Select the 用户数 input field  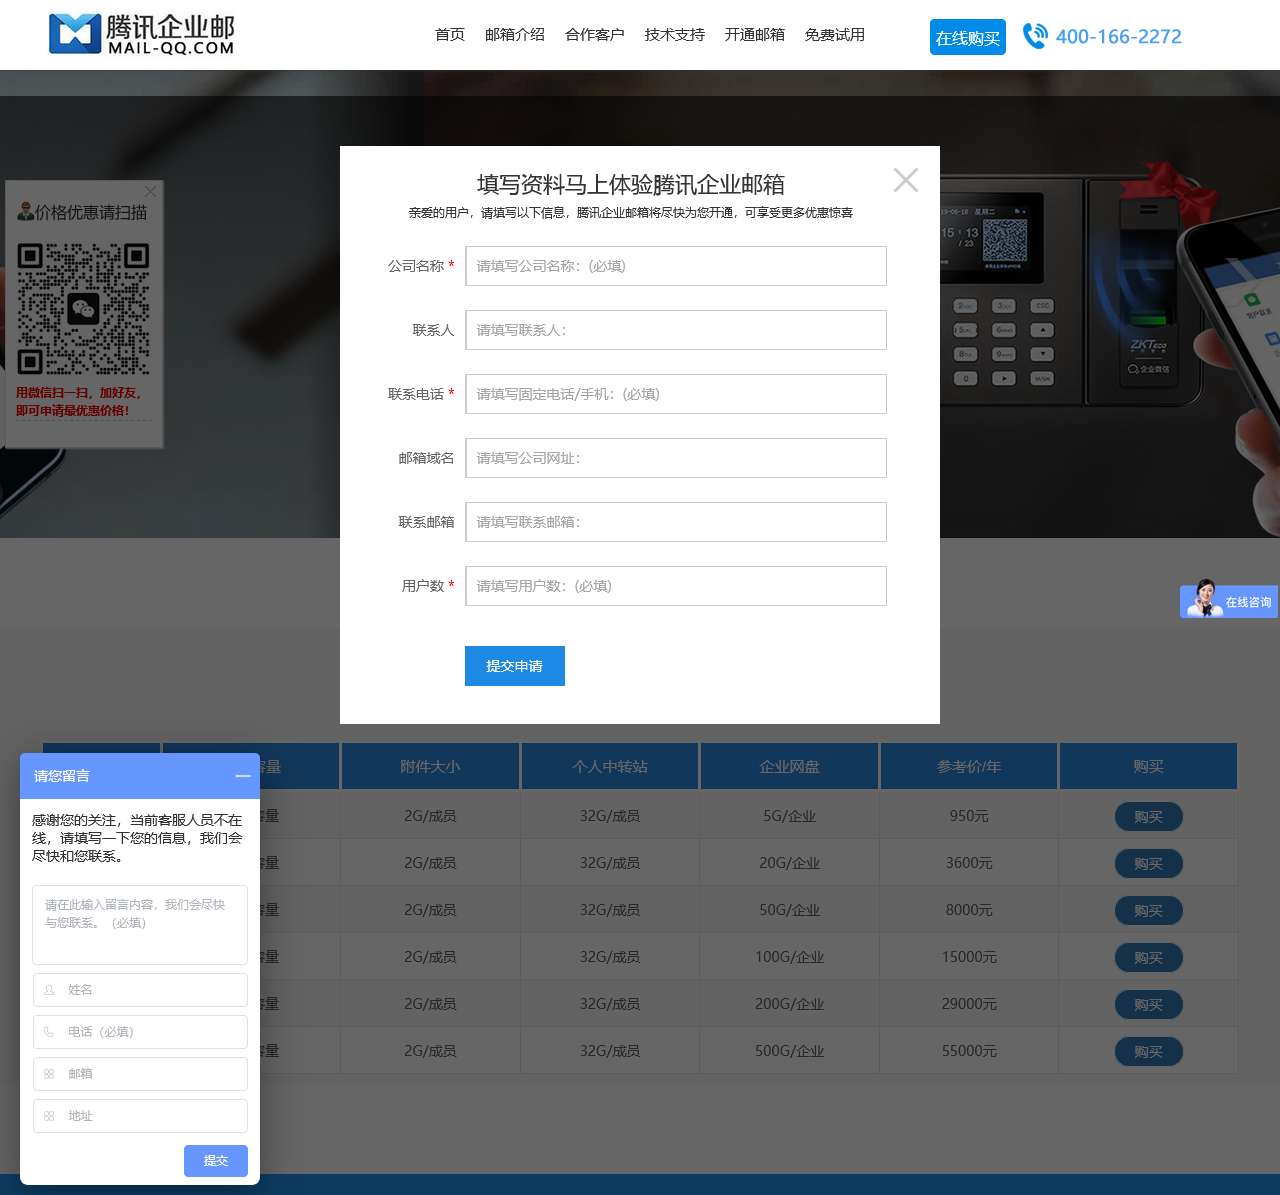[676, 586]
